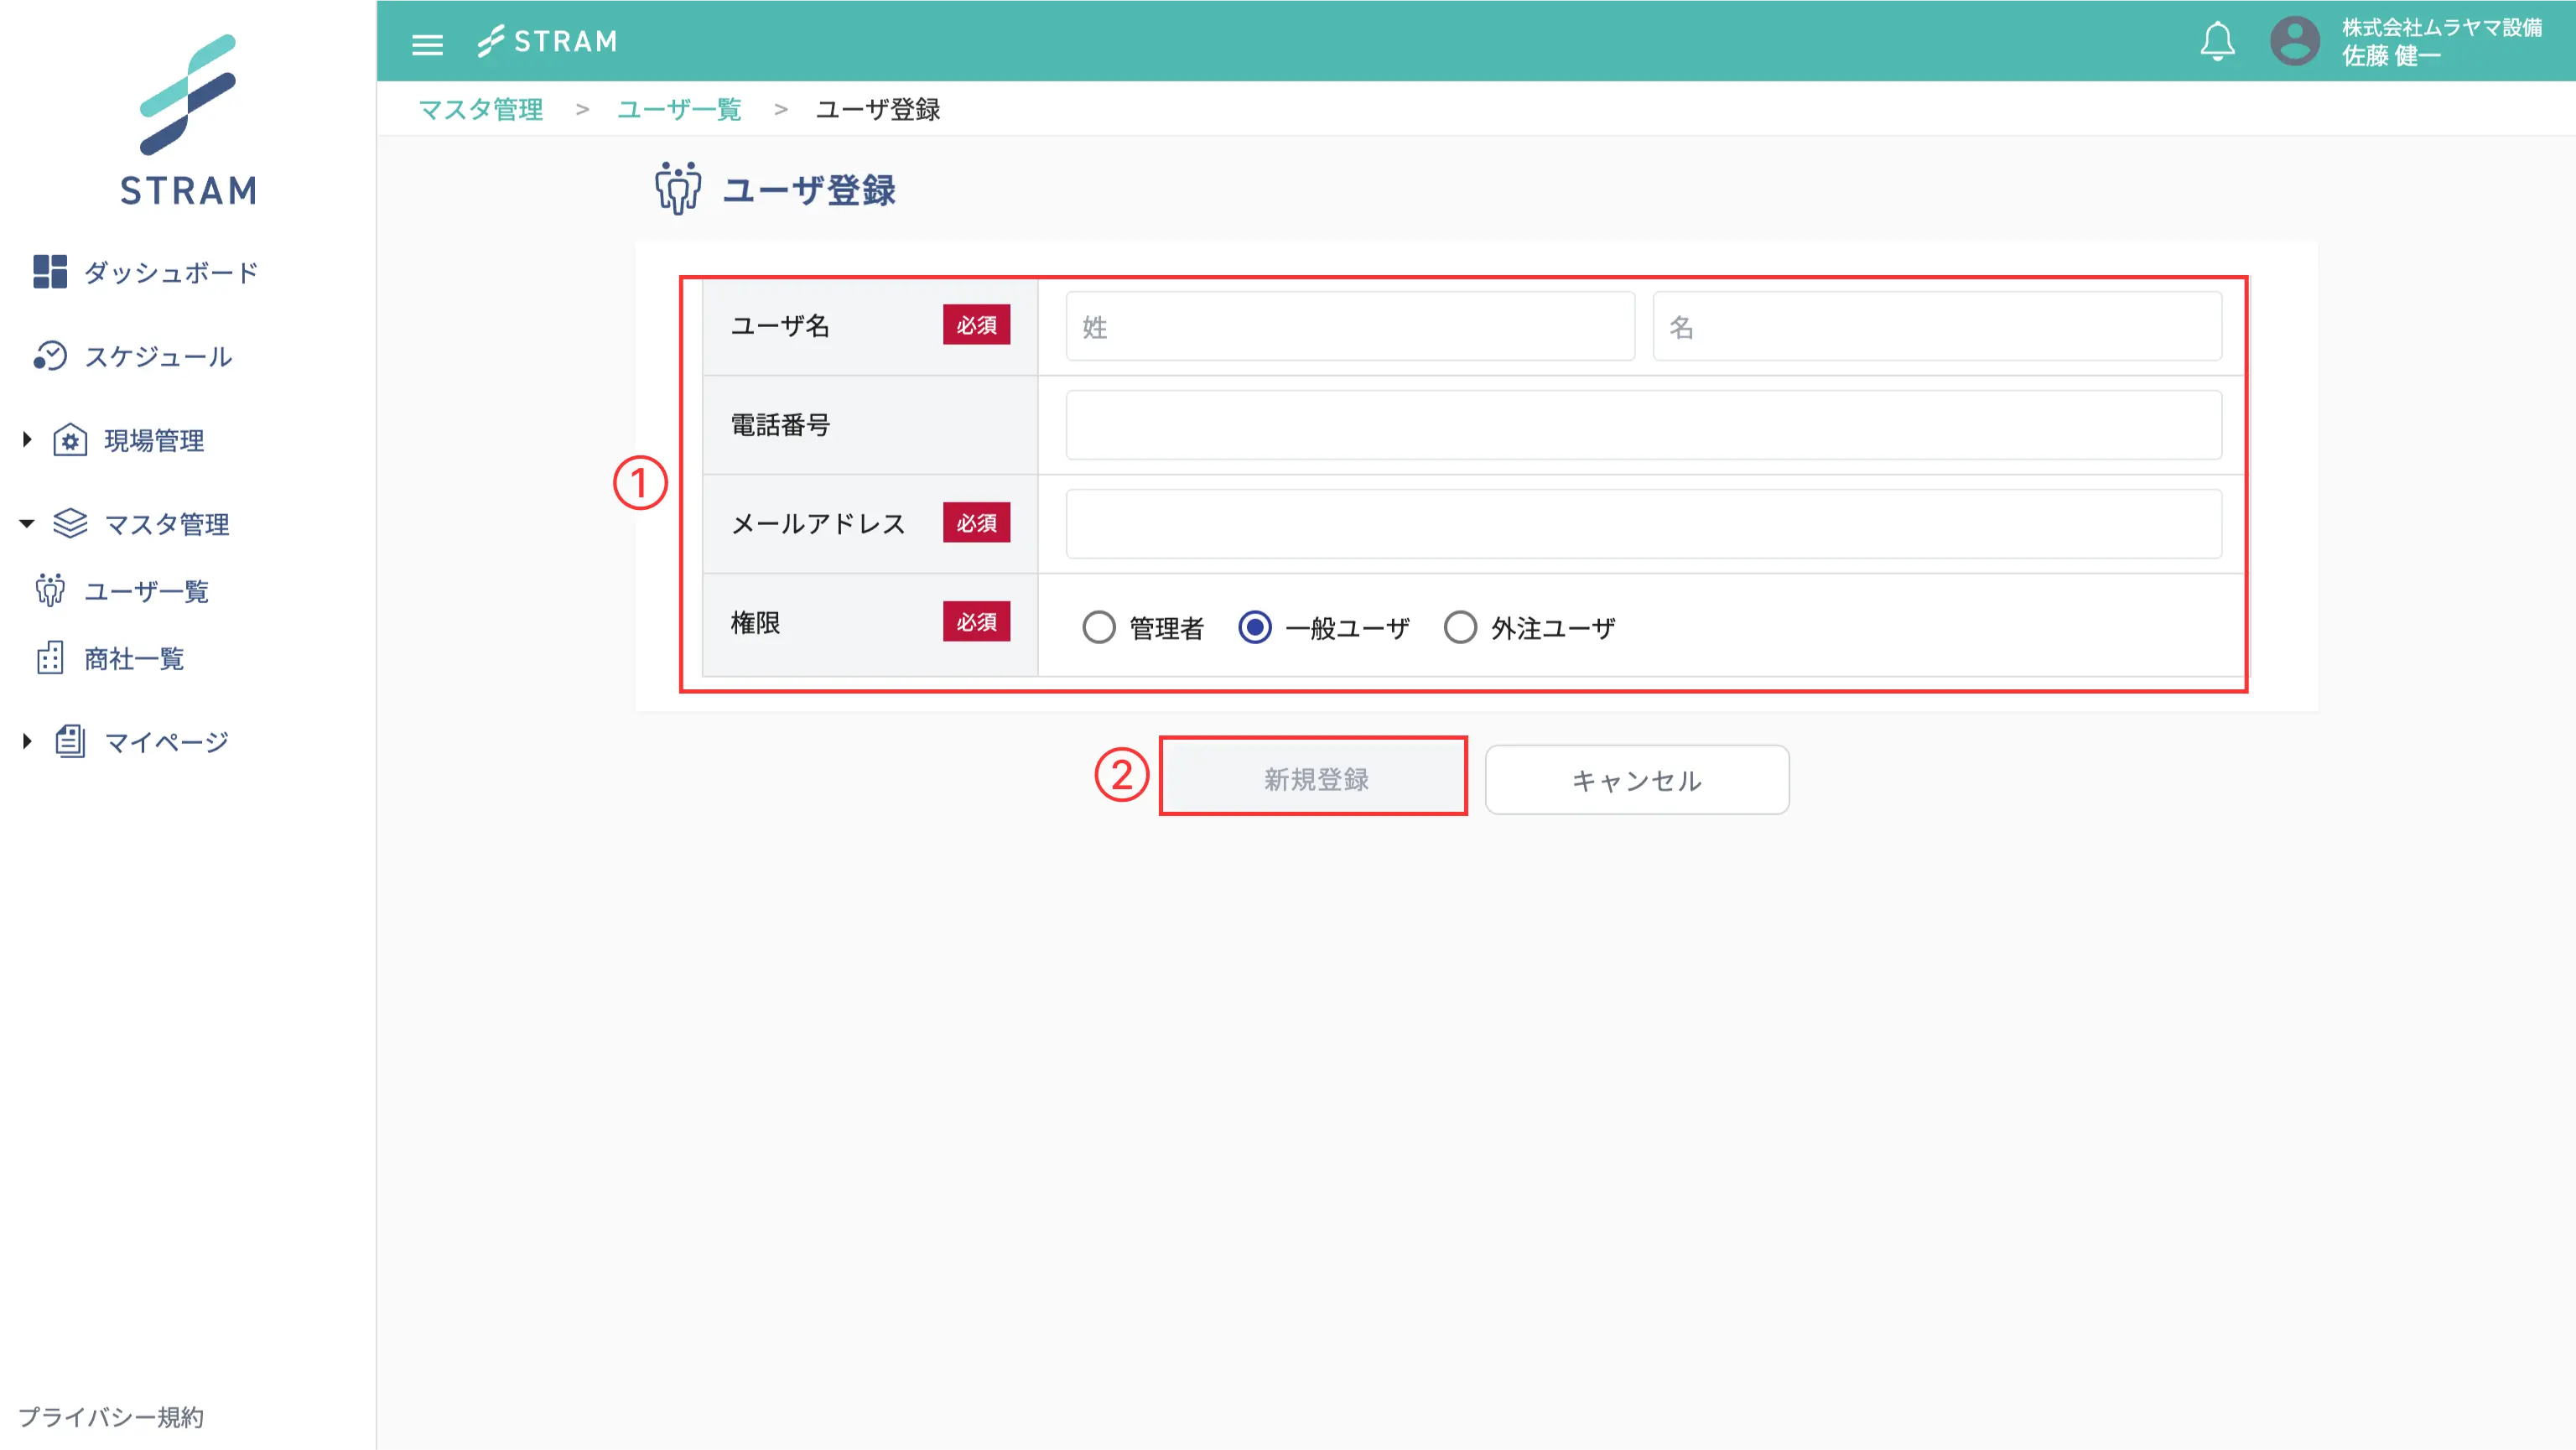Select the 管理者 radio button
2576x1450 pixels.
click(x=1098, y=628)
